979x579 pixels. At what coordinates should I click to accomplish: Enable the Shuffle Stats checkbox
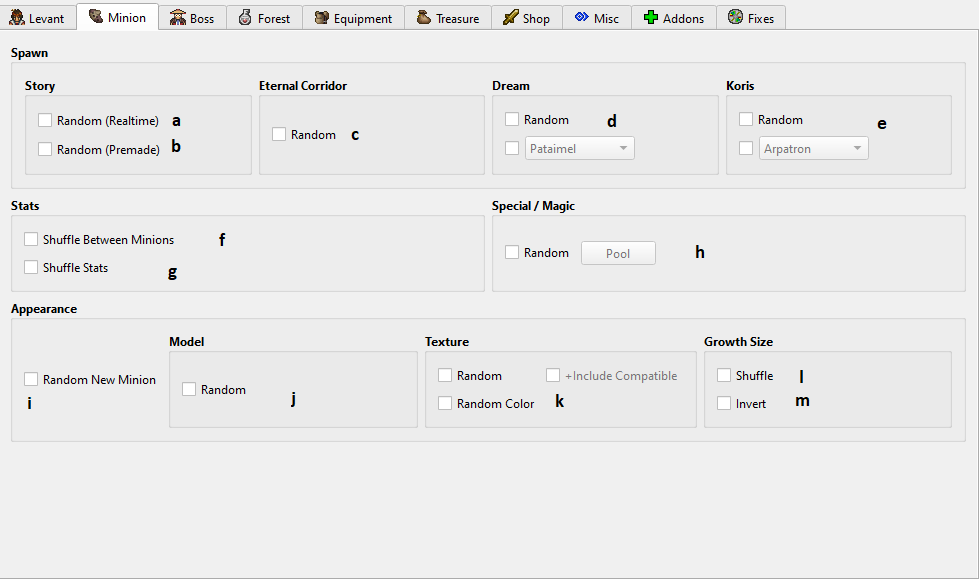pos(31,267)
